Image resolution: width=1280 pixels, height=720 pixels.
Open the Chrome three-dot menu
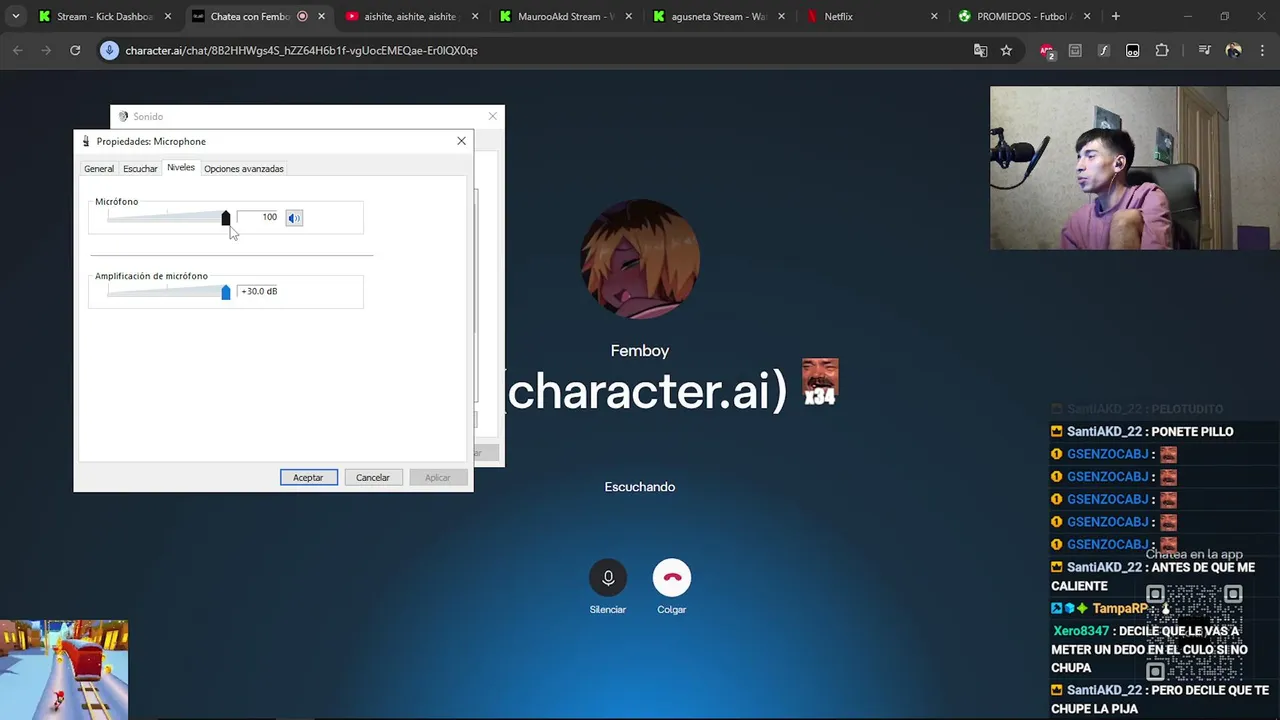(1261, 50)
